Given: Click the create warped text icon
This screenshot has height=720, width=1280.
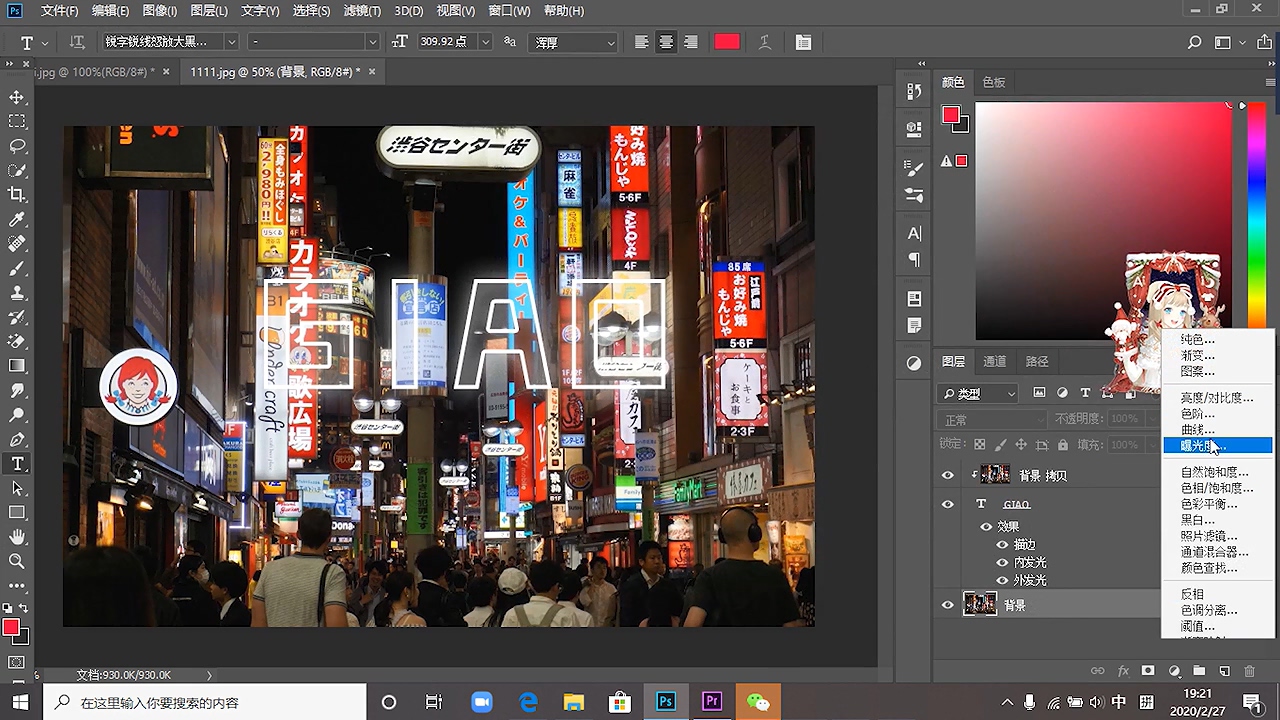Looking at the screenshot, I should click(x=765, y=43).
